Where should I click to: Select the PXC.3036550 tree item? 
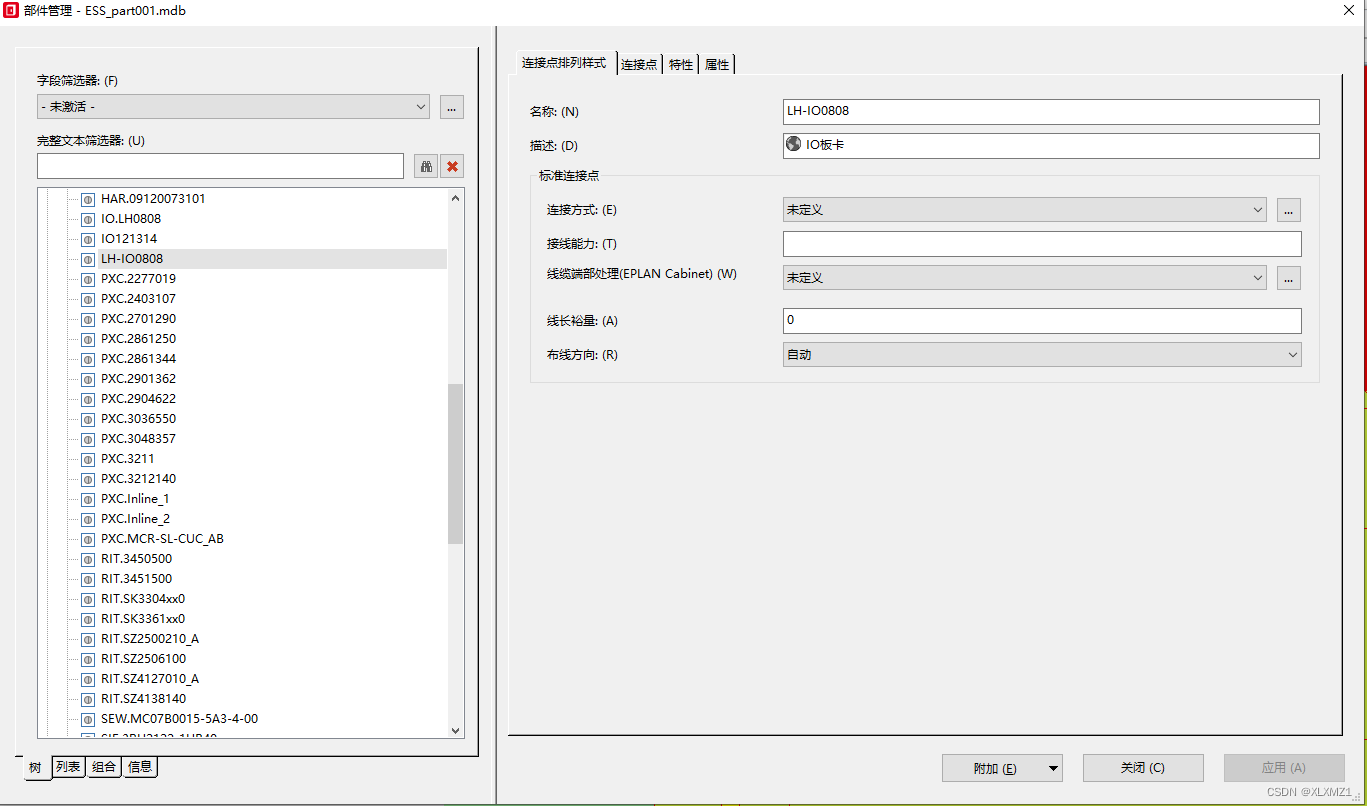[138, 419]
